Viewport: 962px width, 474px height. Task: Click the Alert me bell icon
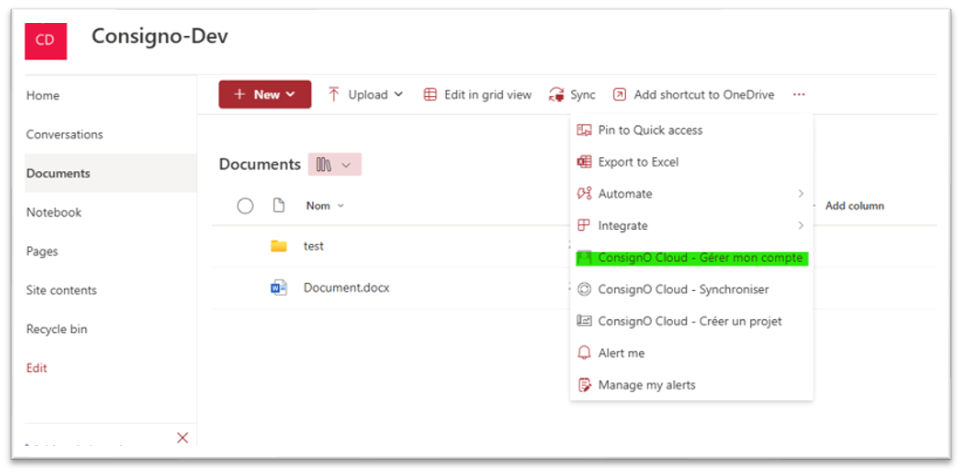point(585,353)
